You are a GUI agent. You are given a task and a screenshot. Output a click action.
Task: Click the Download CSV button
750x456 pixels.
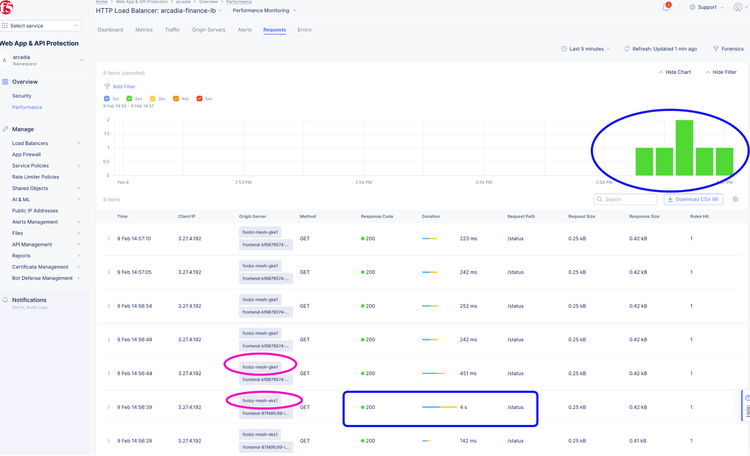693,199
